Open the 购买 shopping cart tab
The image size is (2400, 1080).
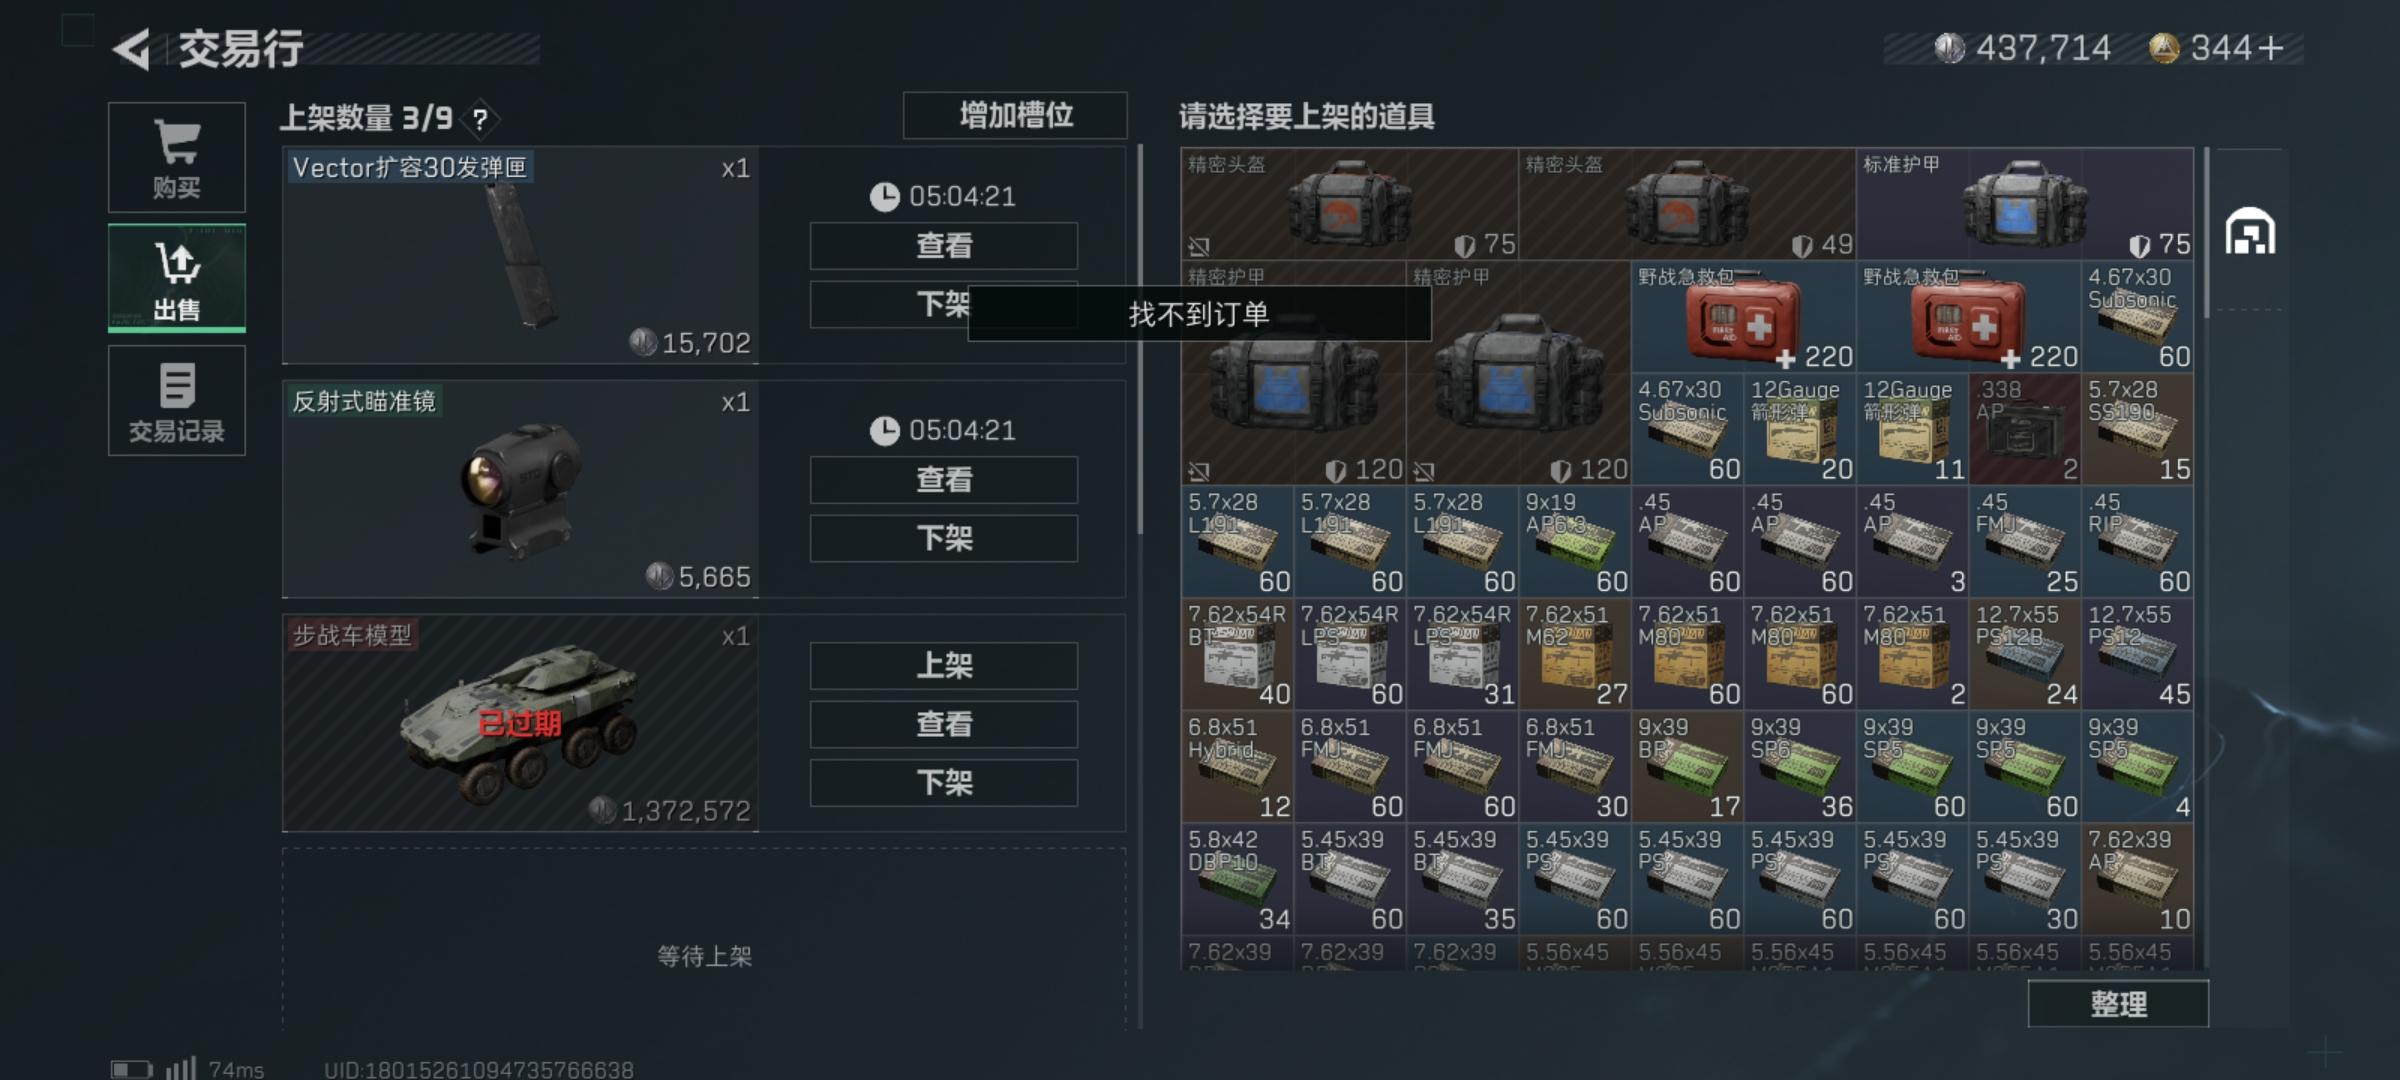click(x=177, y=157)
